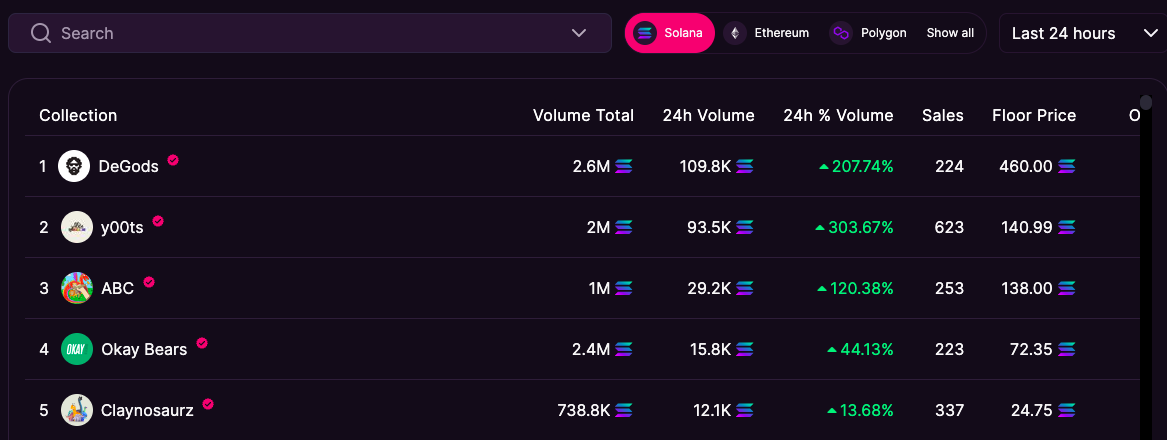Click the verified badge next to Claynosaurz
1167x440 pixels.
coord(208,404)
